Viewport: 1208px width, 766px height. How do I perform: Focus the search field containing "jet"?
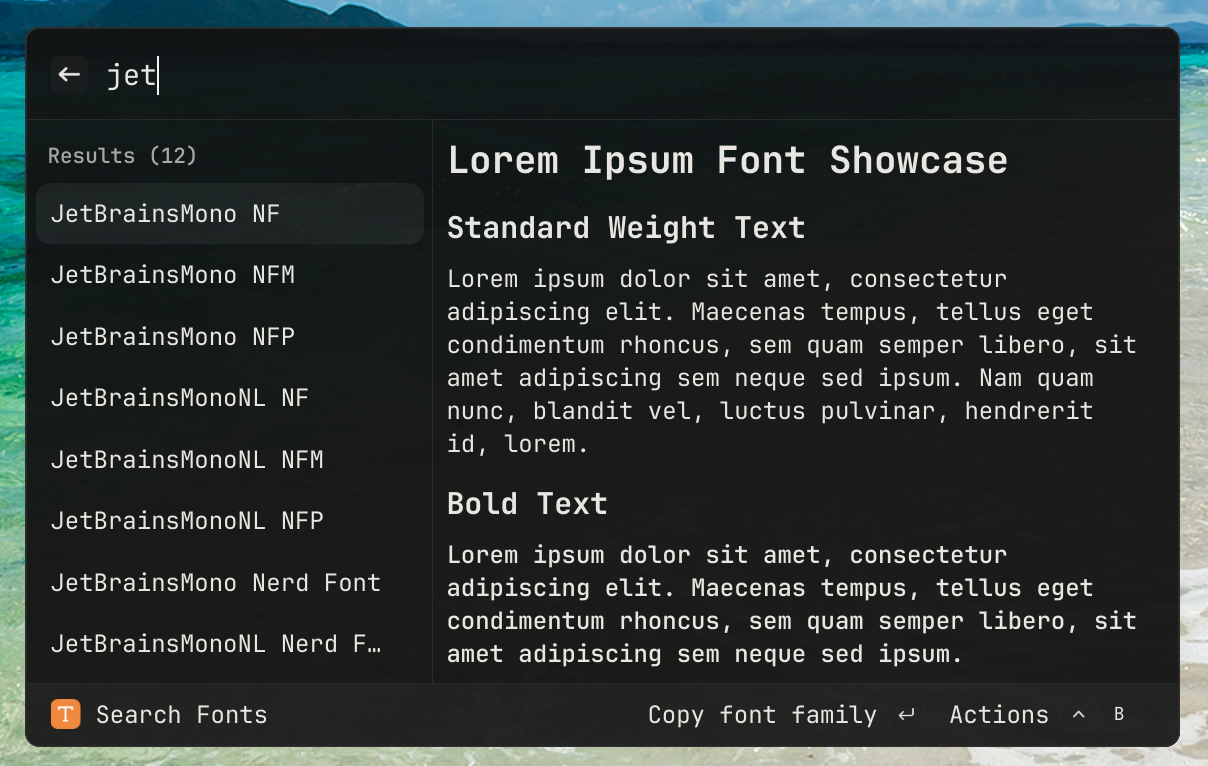coord(600,76)
